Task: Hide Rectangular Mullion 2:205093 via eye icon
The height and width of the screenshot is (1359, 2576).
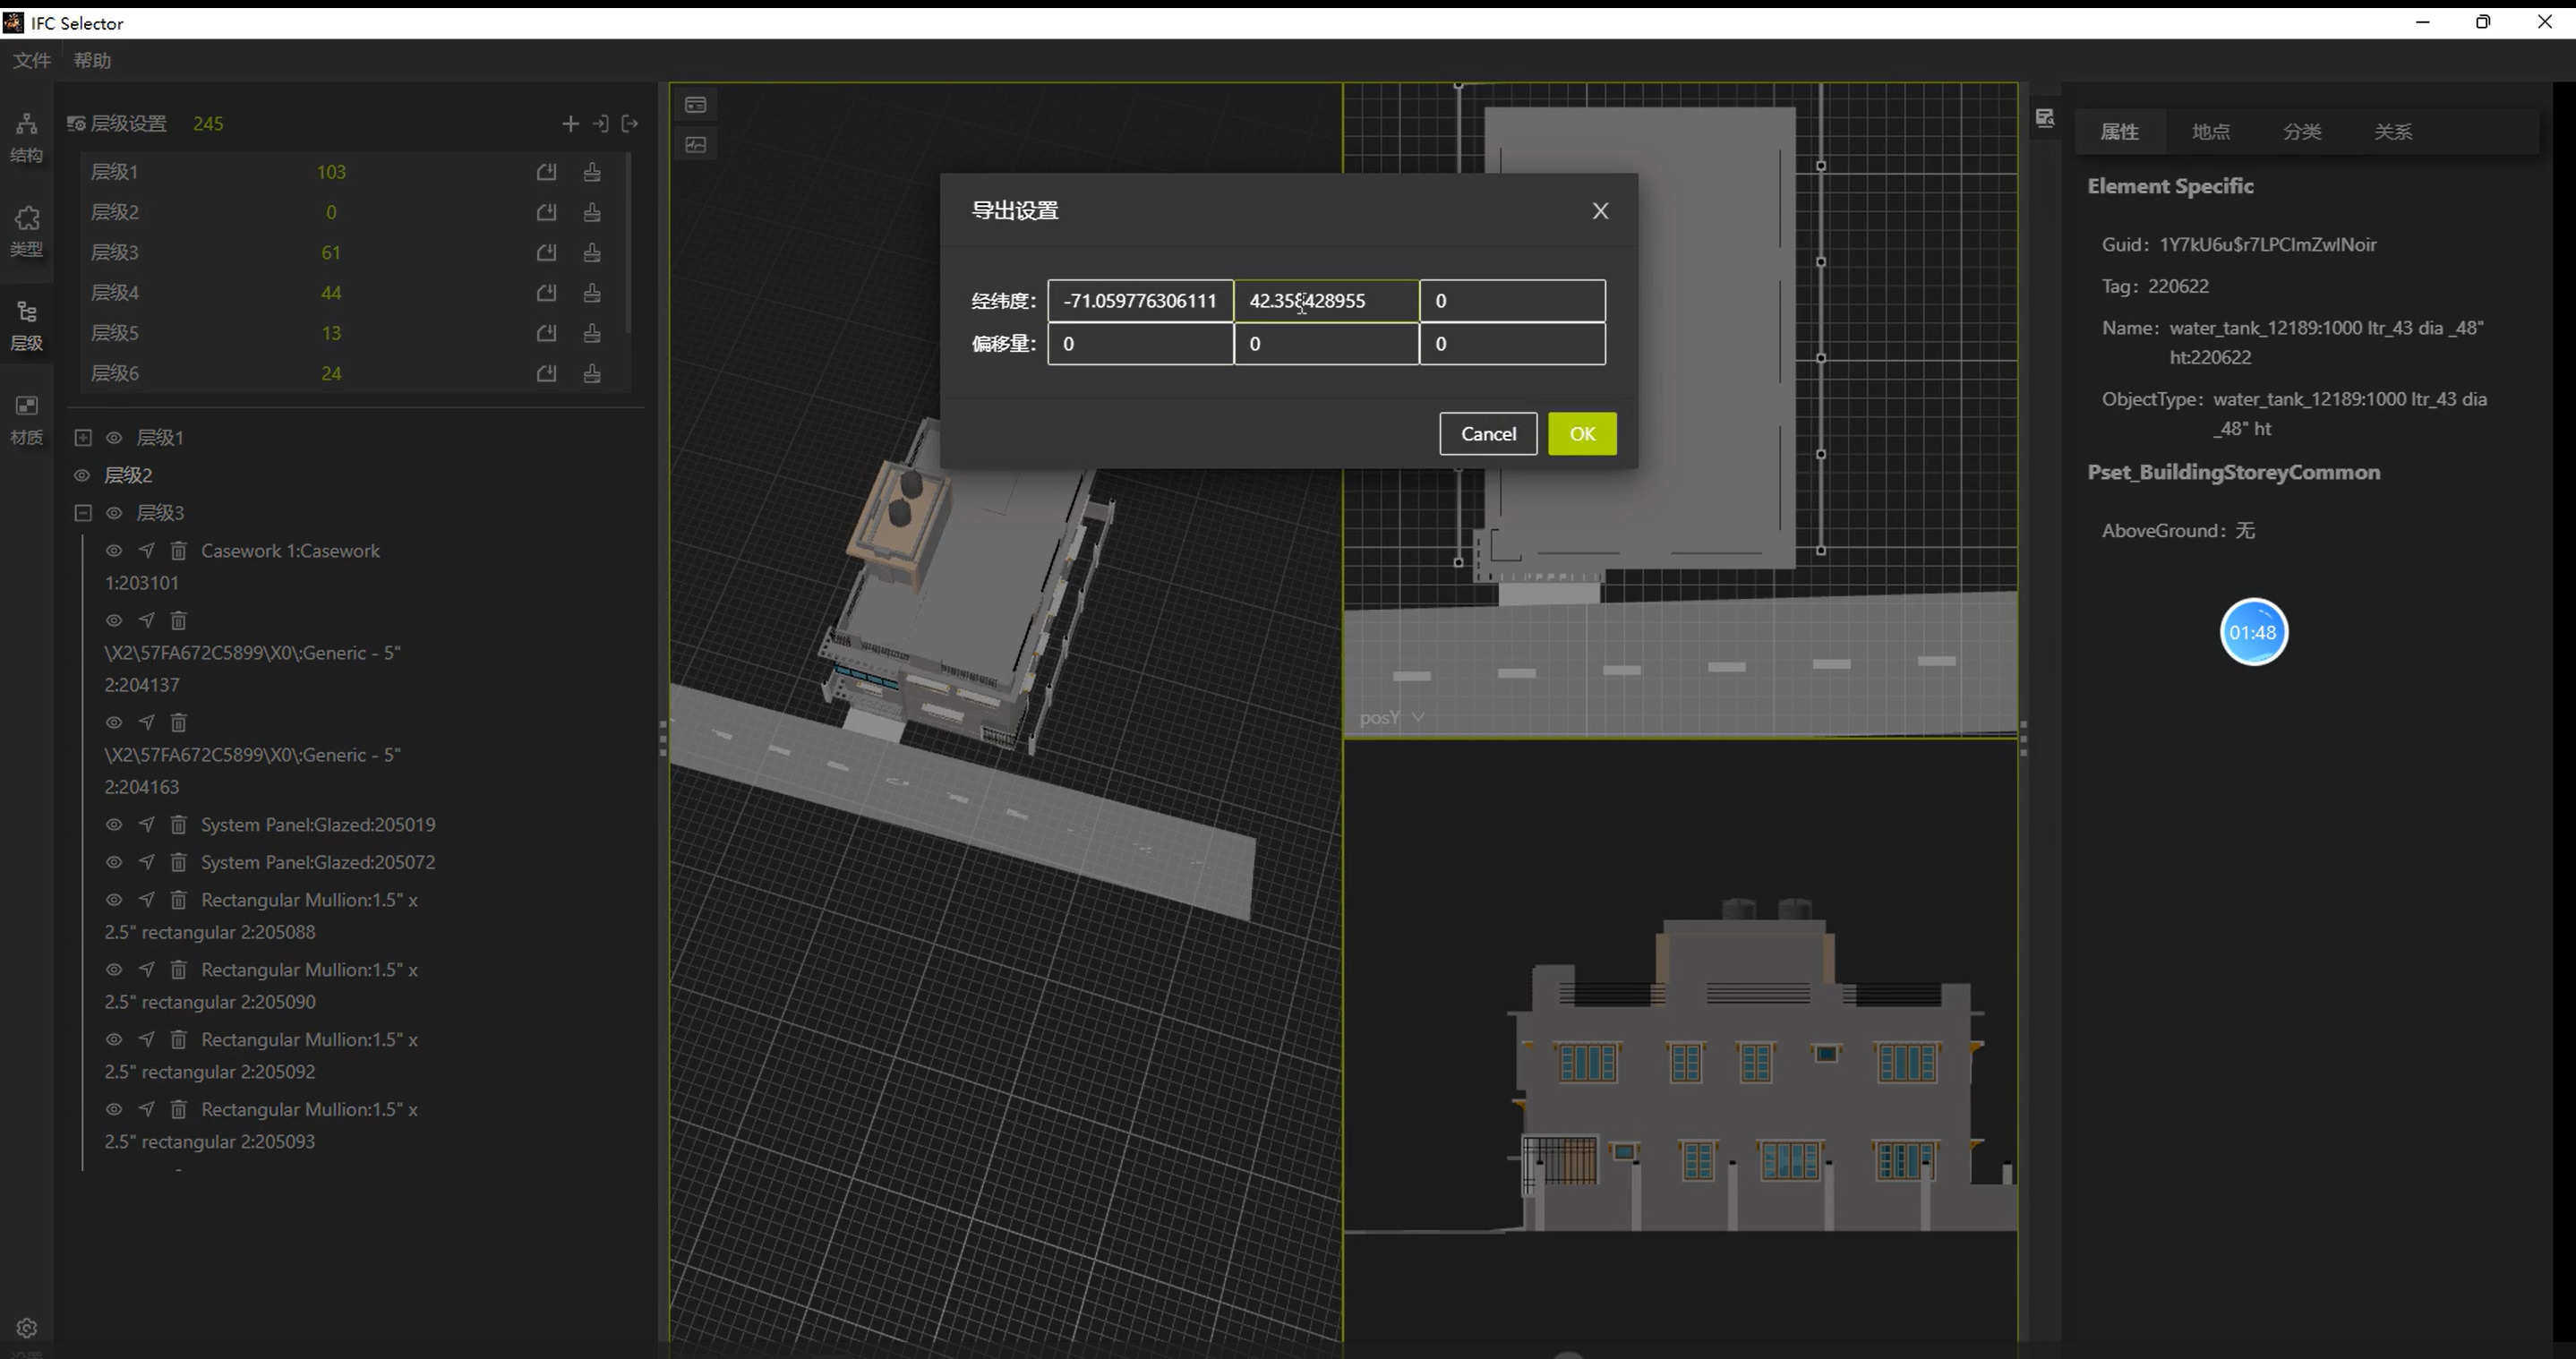Action: point(114,1109)
